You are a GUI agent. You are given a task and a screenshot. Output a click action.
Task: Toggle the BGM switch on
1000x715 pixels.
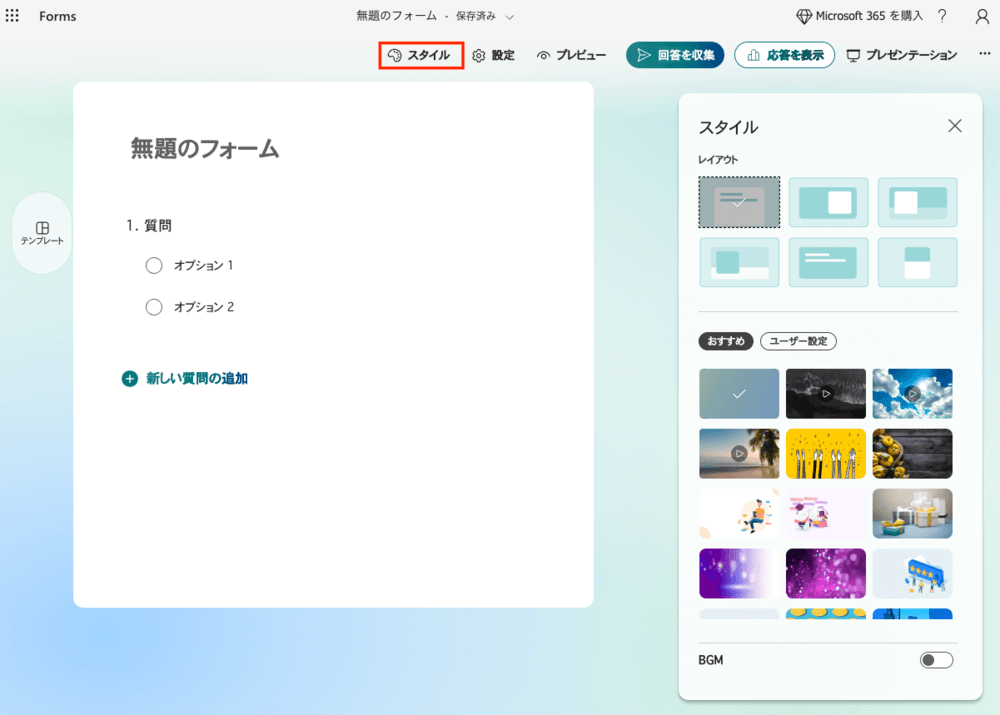pyautogui.click(x=936, y=660)
